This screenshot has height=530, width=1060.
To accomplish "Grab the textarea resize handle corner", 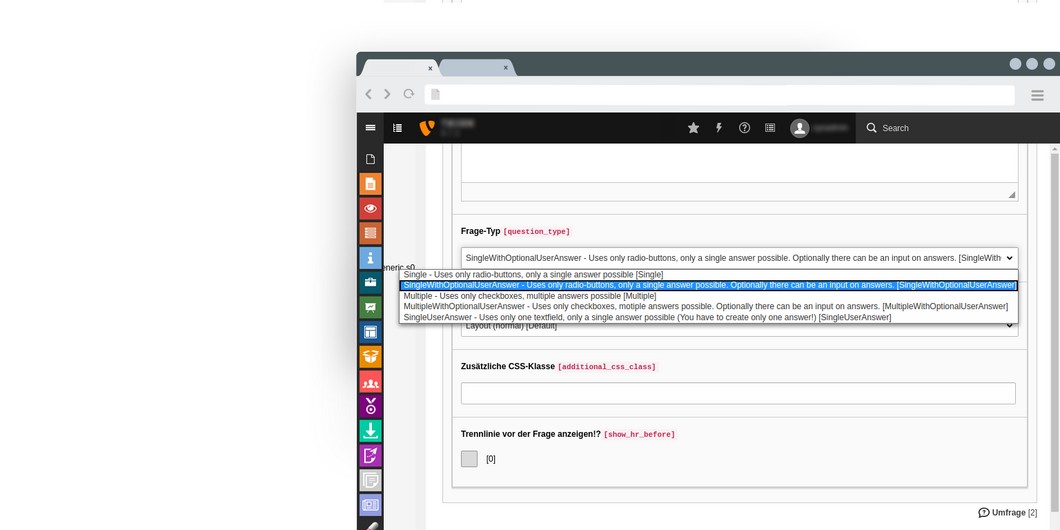I will click(x=1012, y=195).
